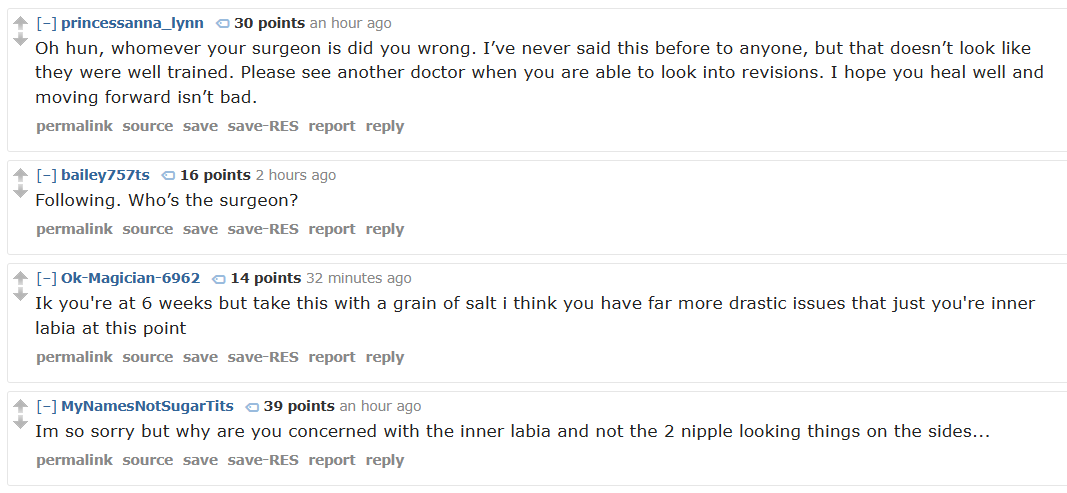Collapse princessanna_lynn's comment with [–] toggle
Screen dimensions: 1067x493
click(x=46, y=23)
